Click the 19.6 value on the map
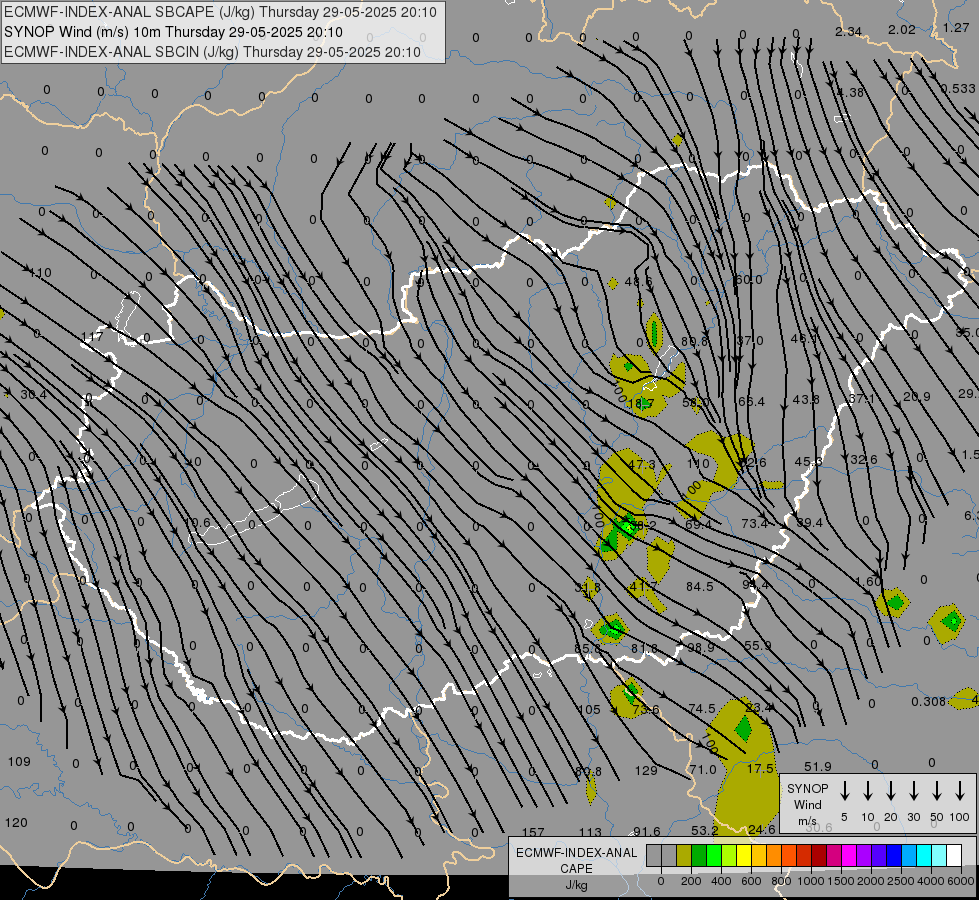 (x=197, y=523)
